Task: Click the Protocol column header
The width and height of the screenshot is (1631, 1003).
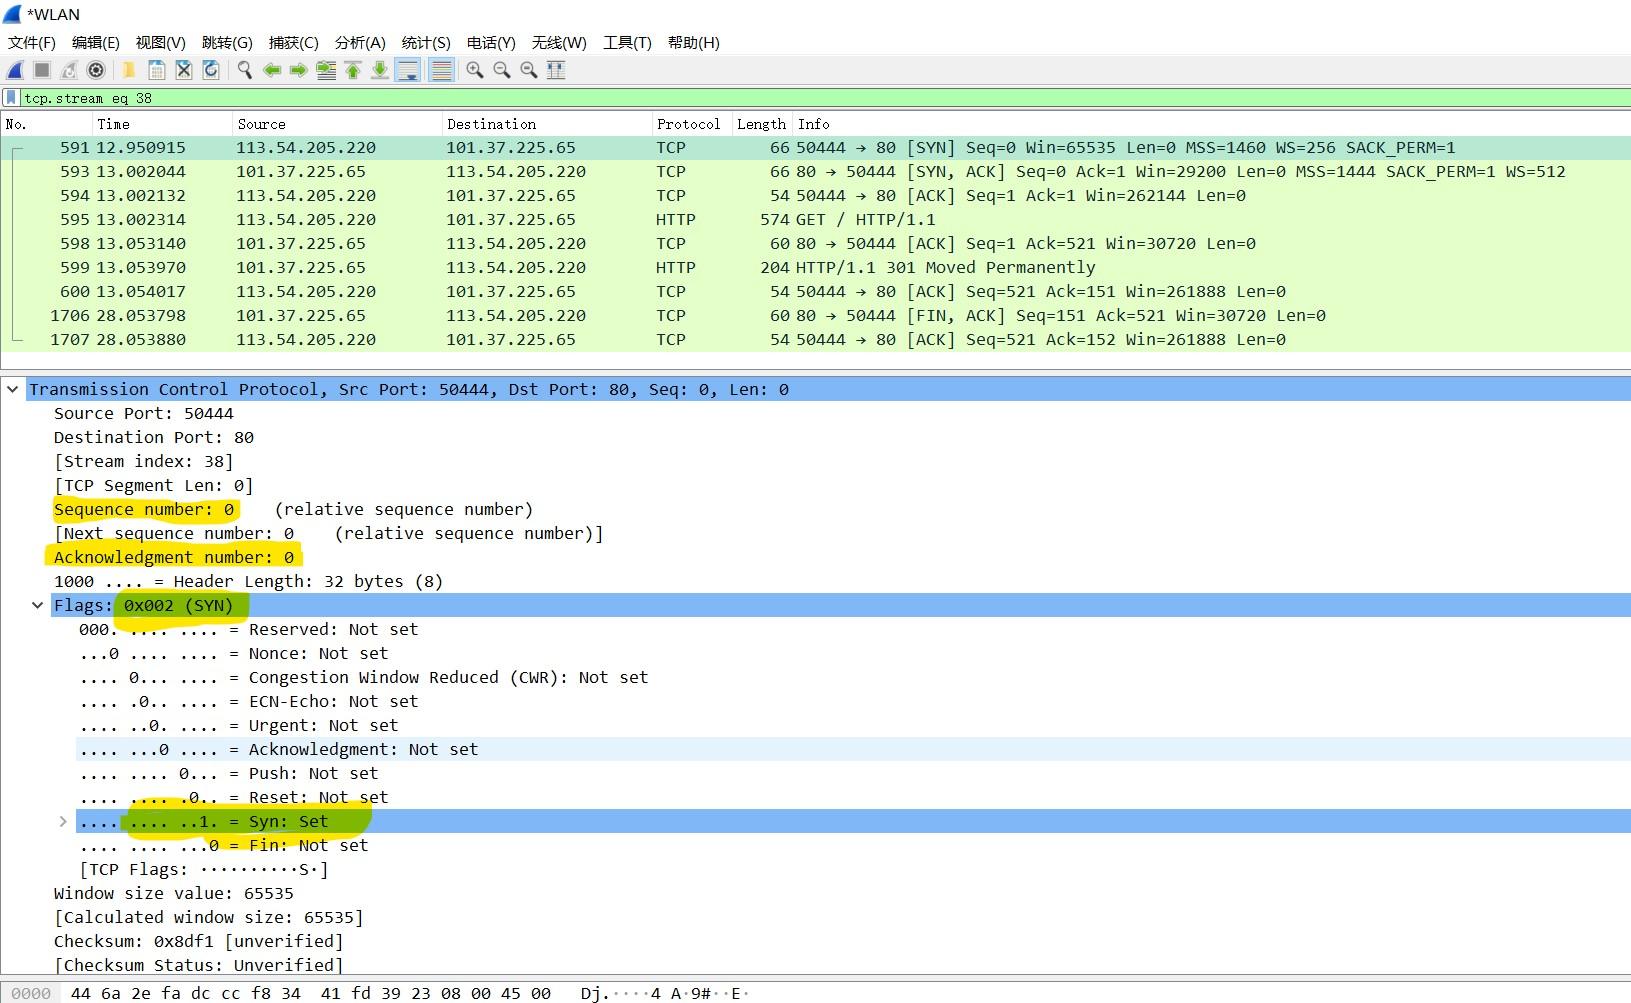Action: click(x=688, y=124)
